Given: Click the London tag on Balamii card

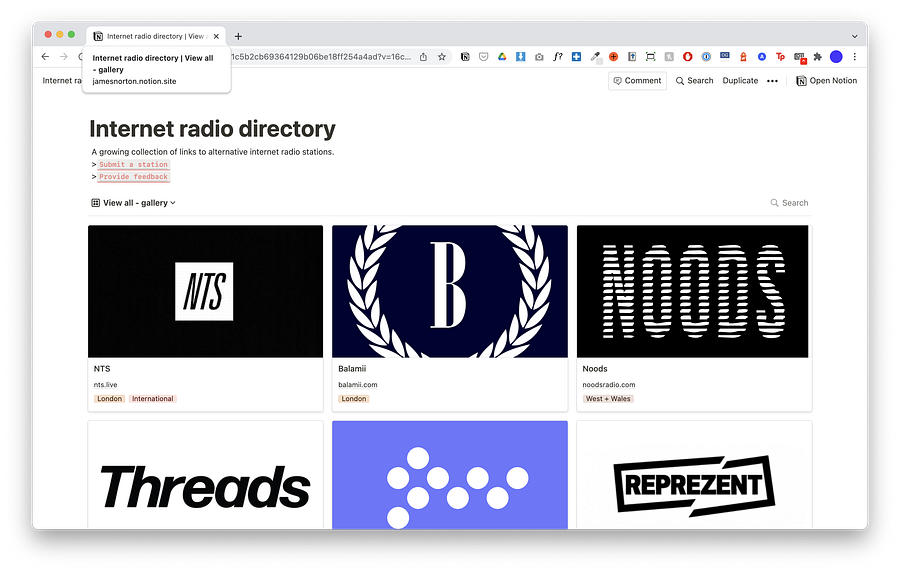Looking at the screenshot, I should (x=354, y=399).
